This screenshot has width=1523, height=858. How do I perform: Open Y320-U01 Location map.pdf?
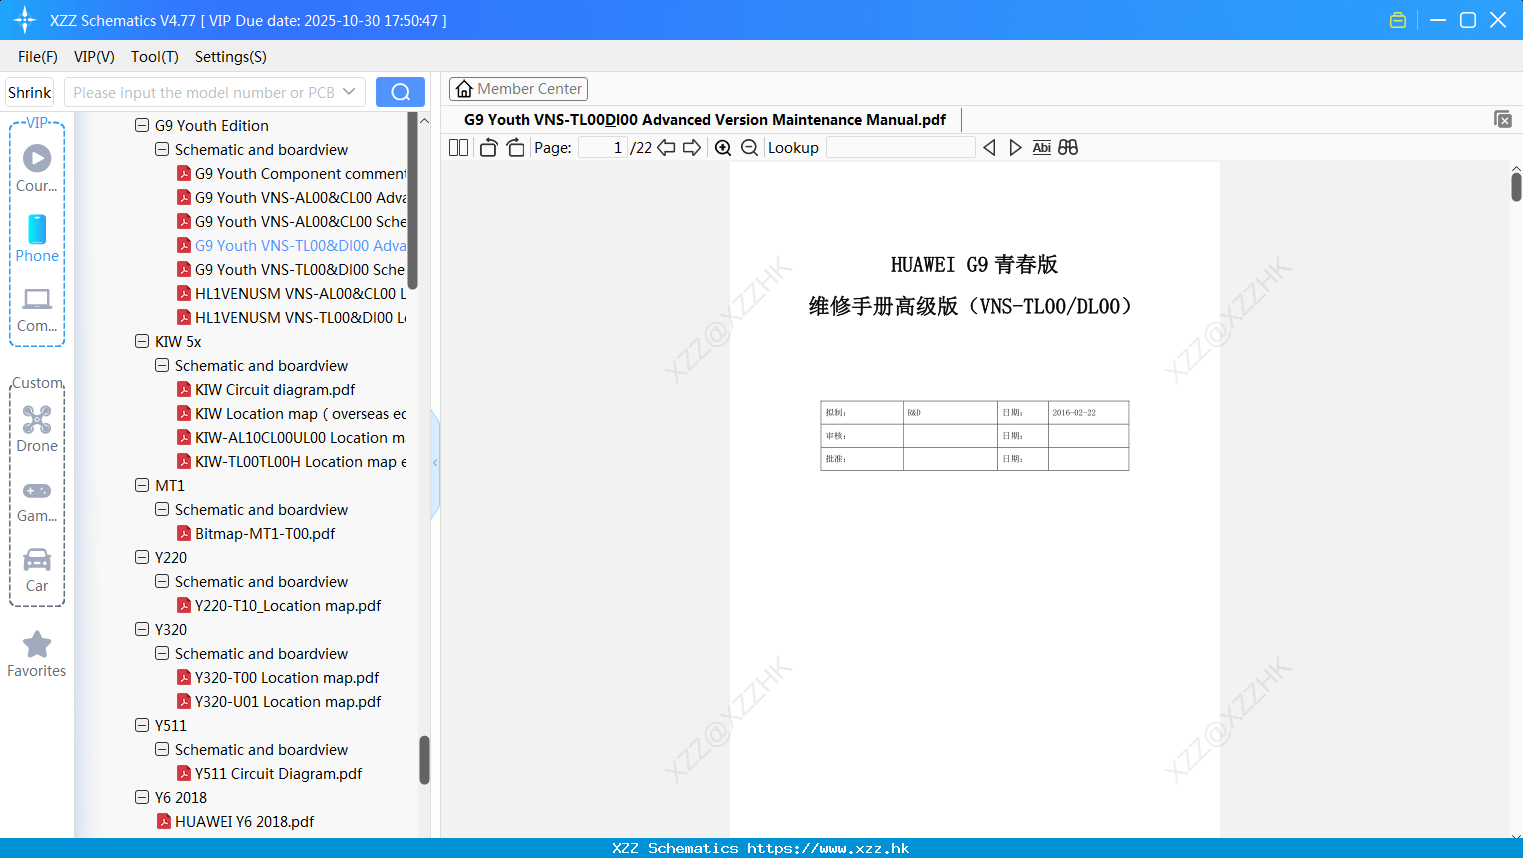pos(279,701)
